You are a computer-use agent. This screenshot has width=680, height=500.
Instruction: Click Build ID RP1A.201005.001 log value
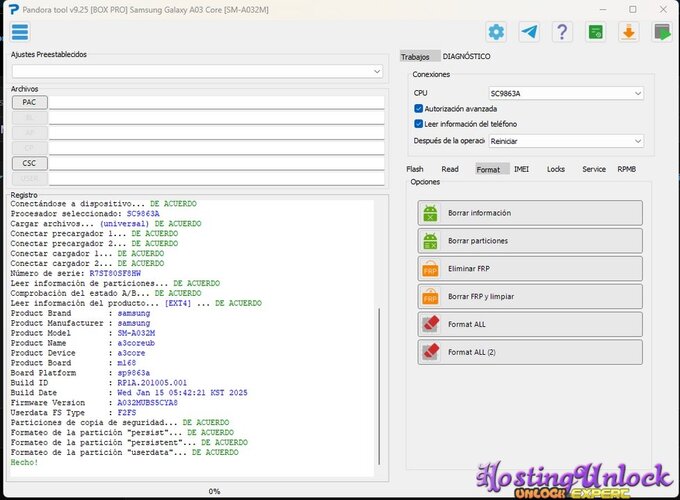click(152, 383)
